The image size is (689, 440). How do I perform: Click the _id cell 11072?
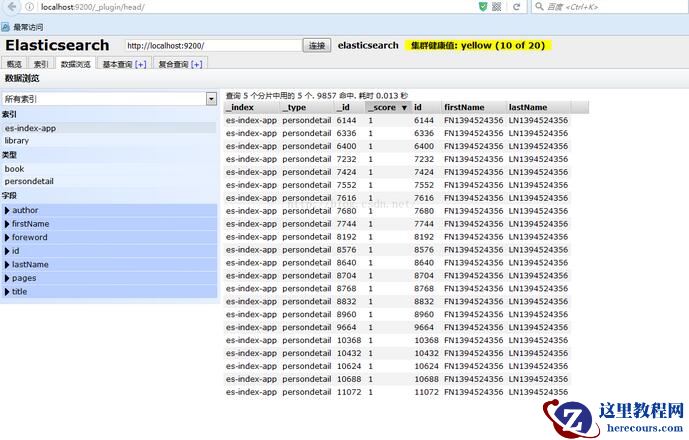coord(349,392)
